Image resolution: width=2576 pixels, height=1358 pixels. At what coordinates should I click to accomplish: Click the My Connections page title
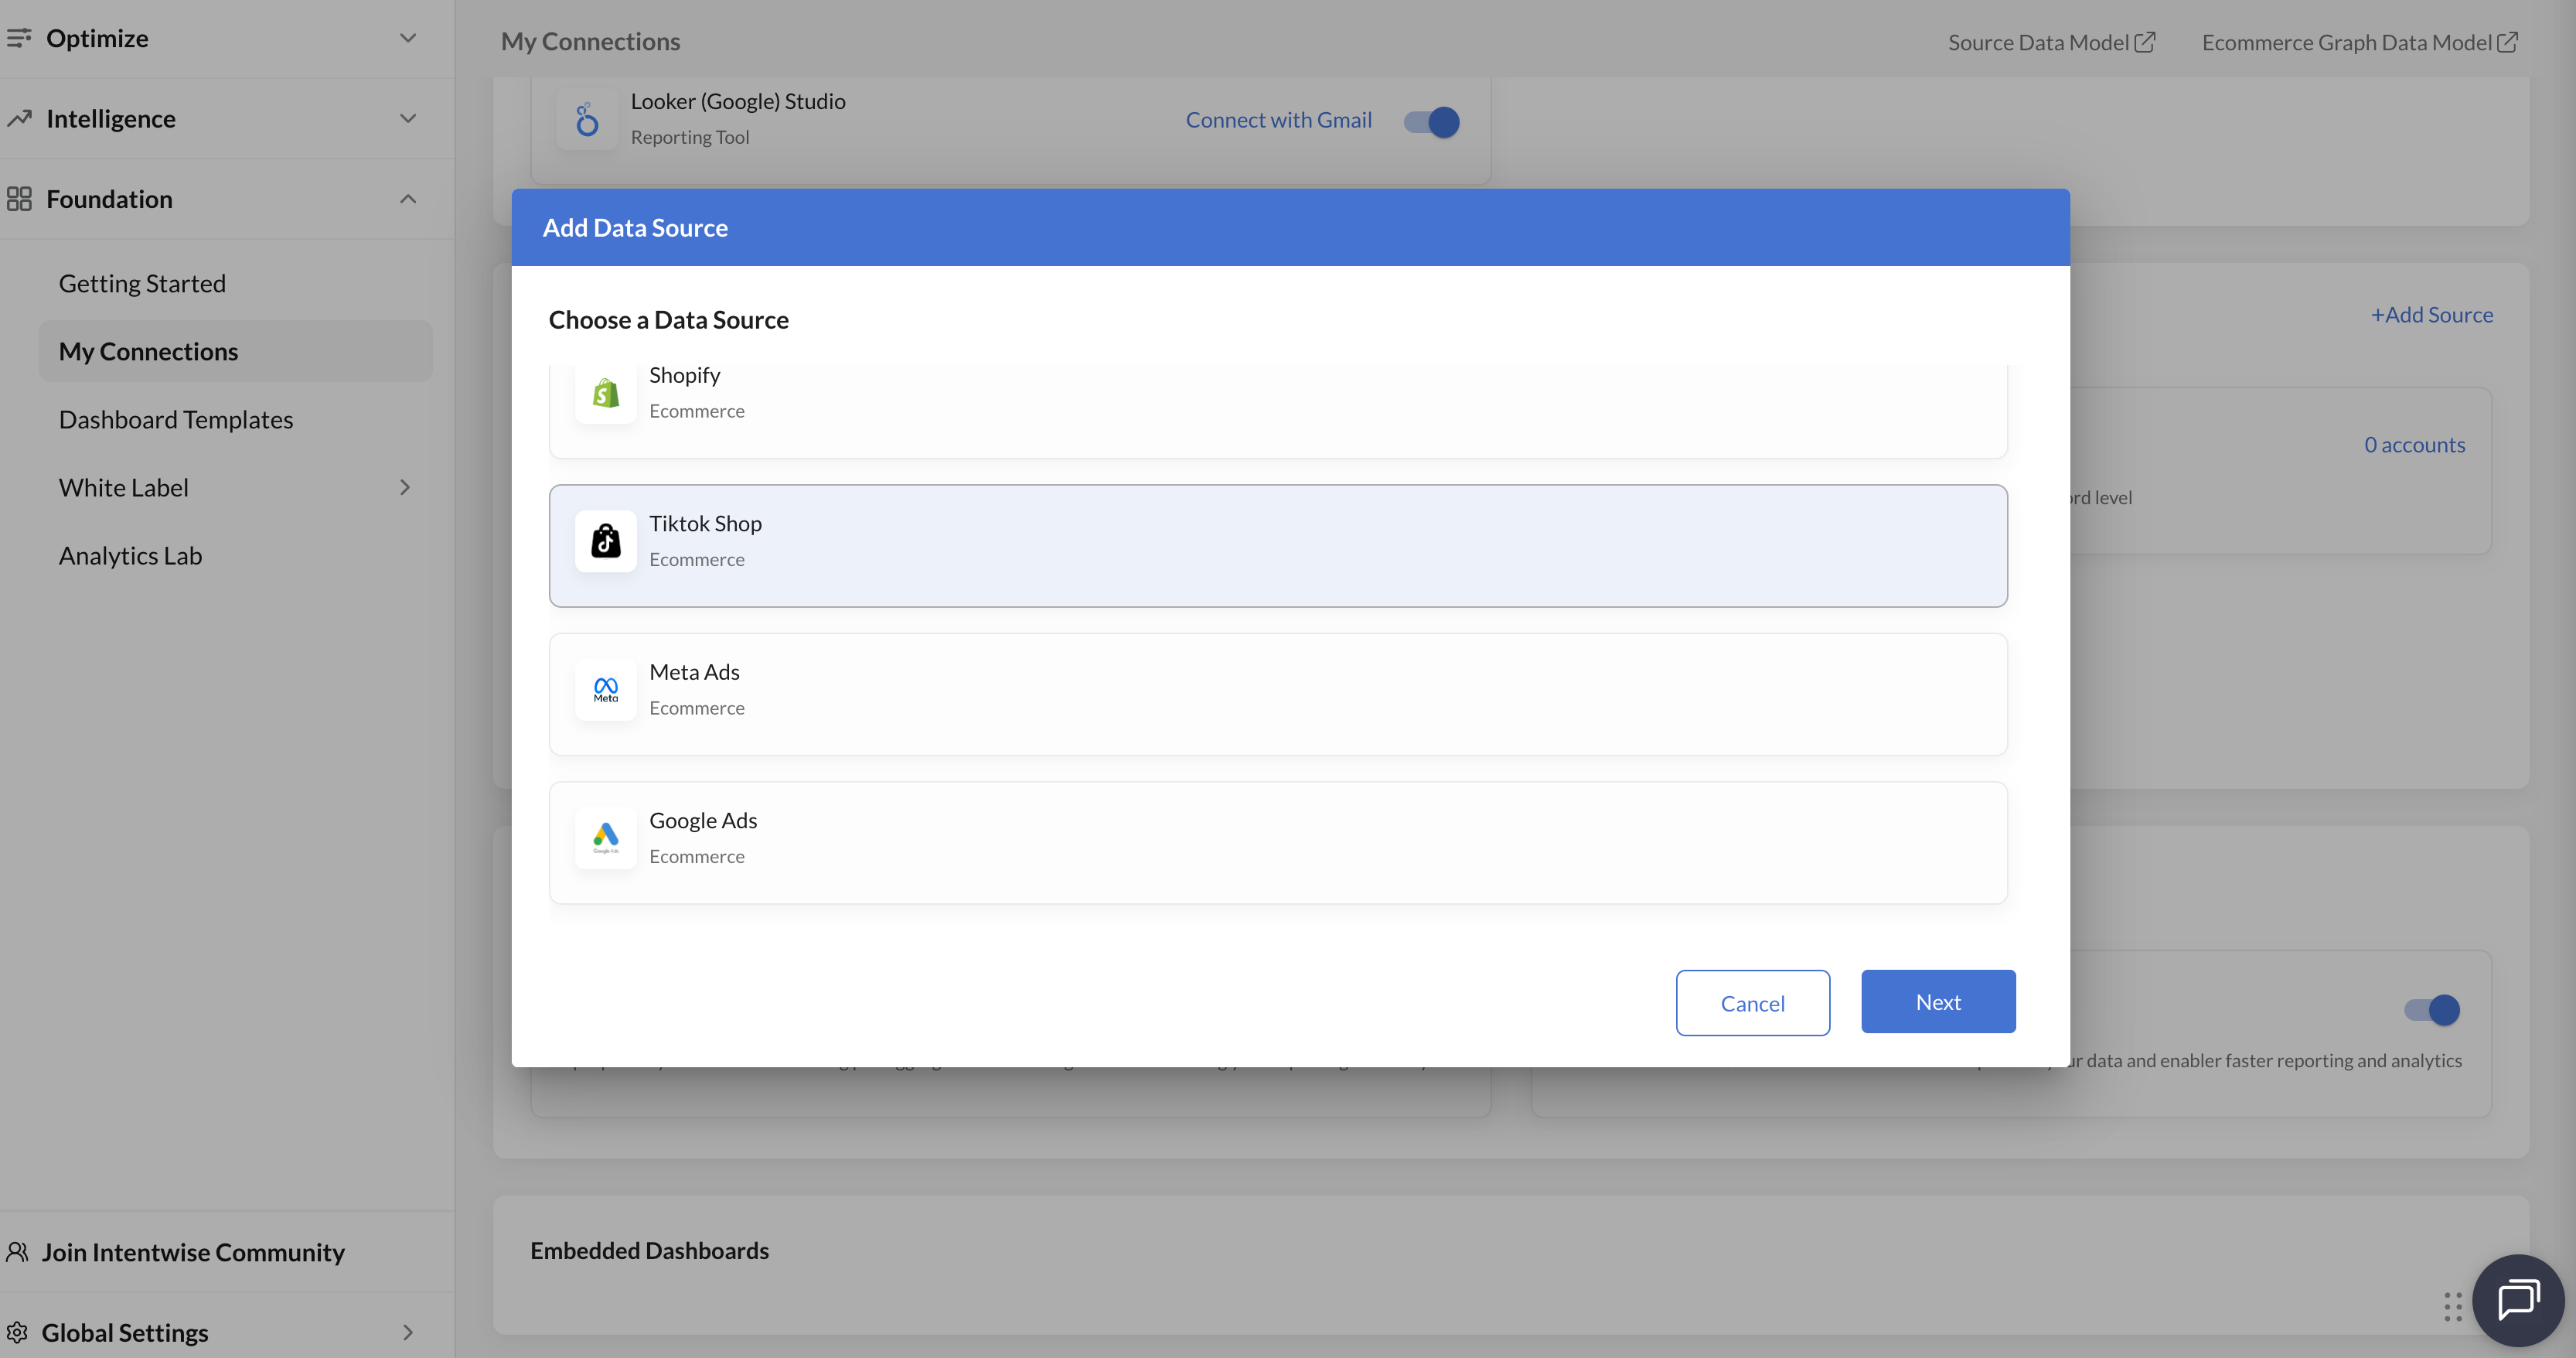tap(590, 41)
